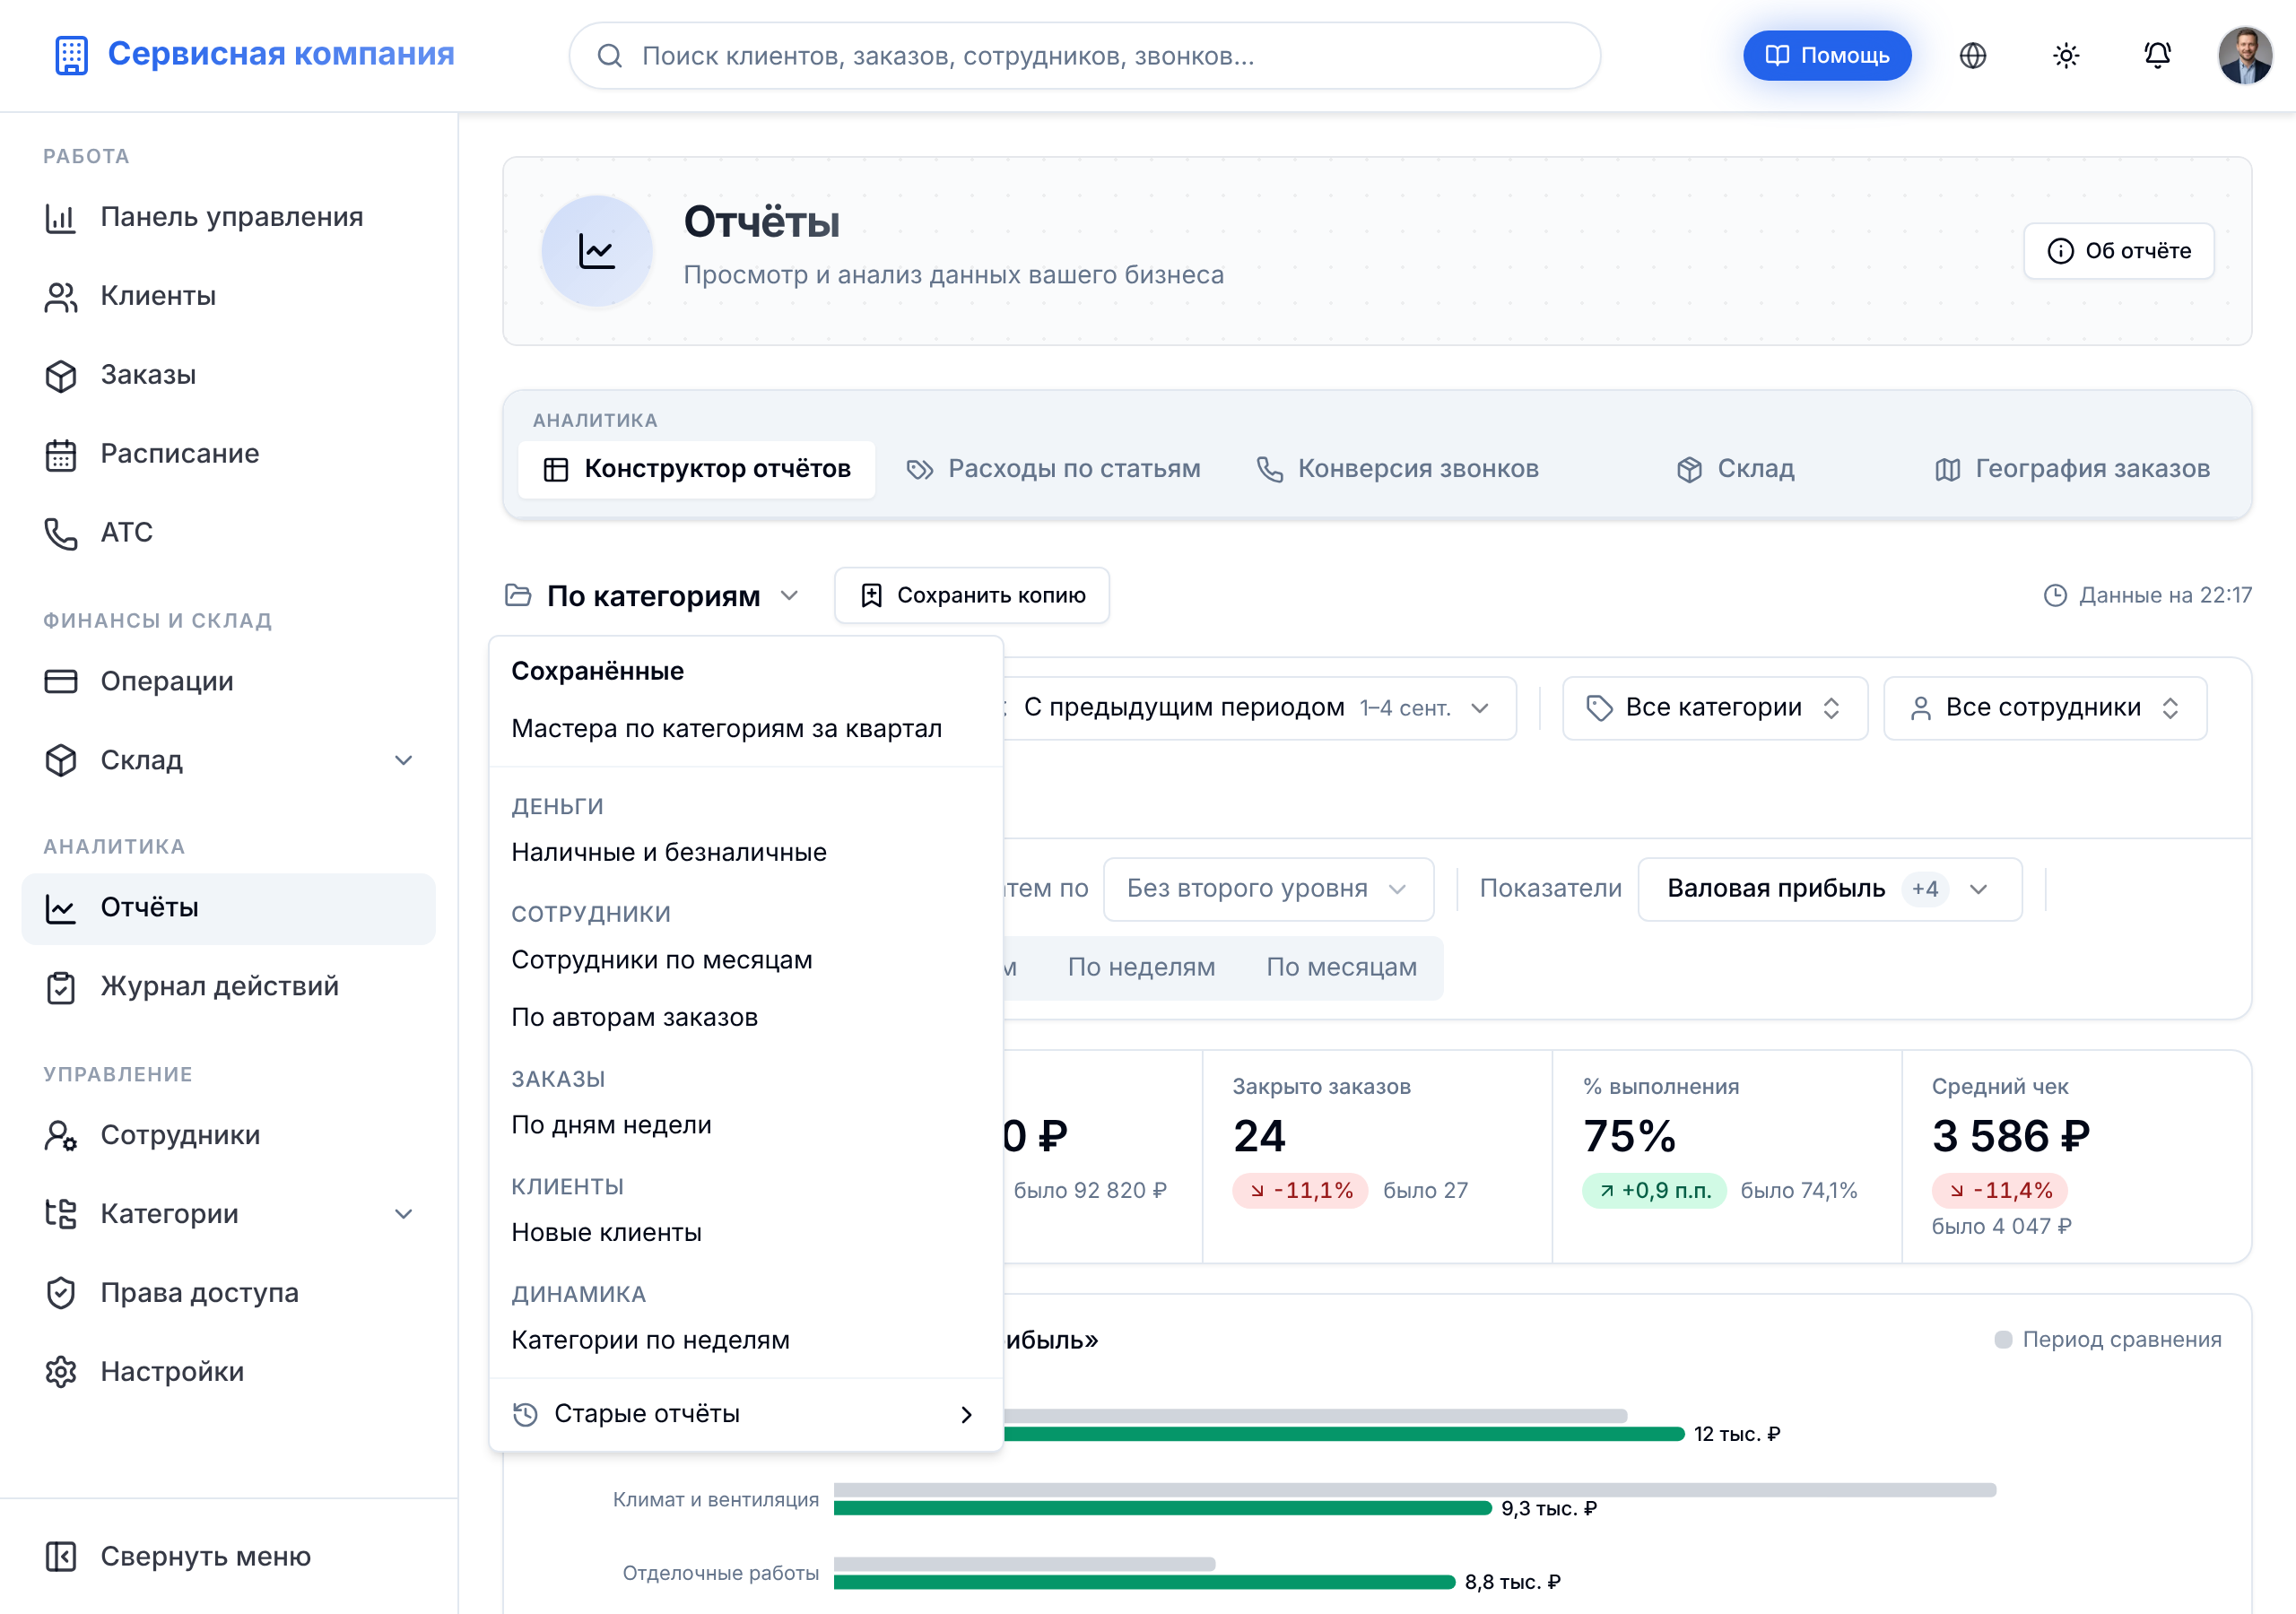
Task: Select По неделям grouping option
Action: pos(1141,967)
